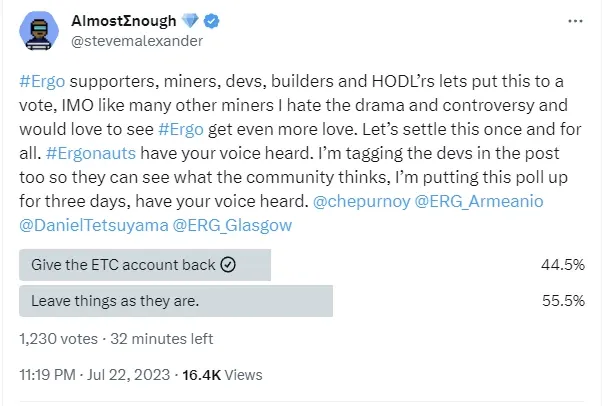The image size is (606, 406).
Task: Open the AlmostΣnough profile avatar
Action: pyautogui.click(x=39, y=31)
